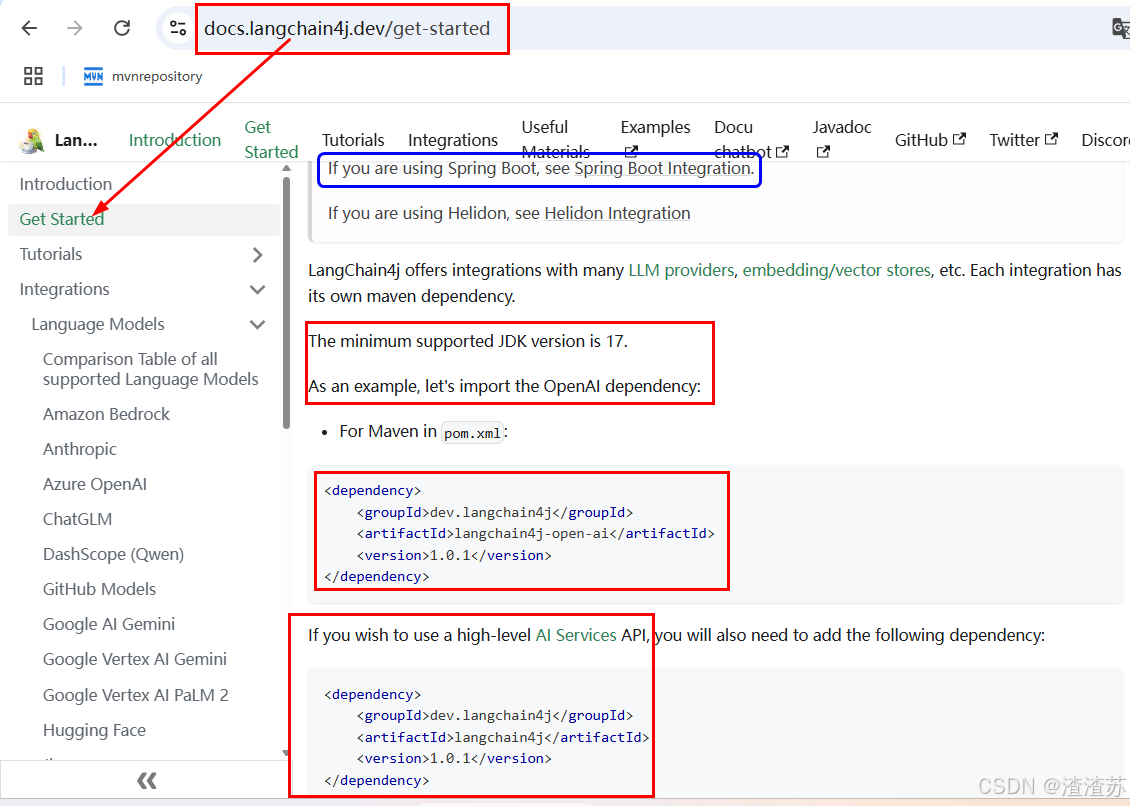Click the browser forward arrow
1130x806 pixels.
(x=75, y=28)
